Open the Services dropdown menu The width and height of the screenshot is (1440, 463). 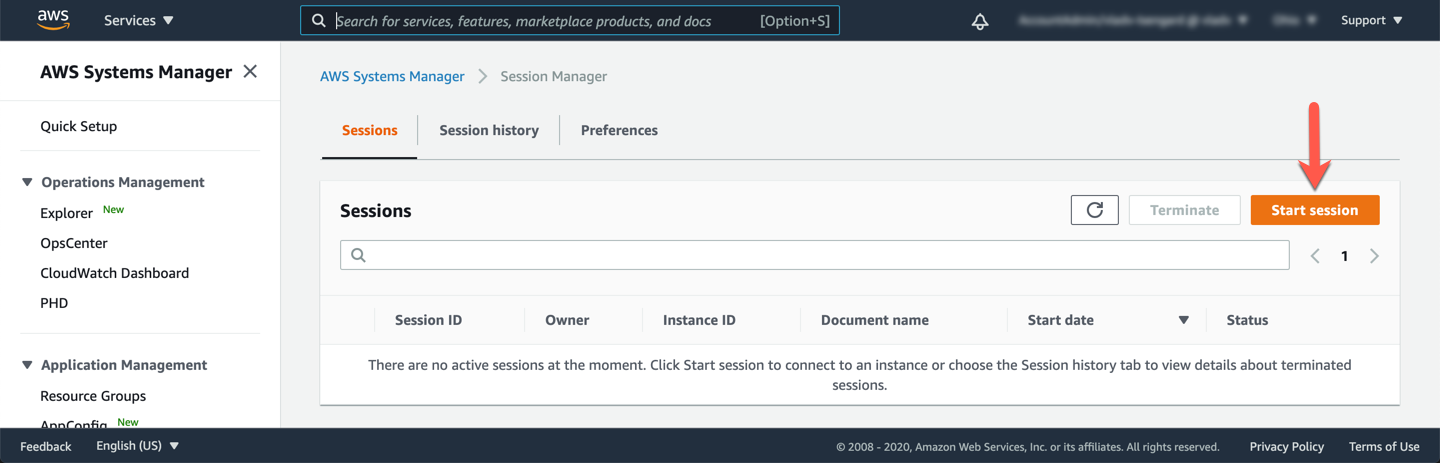pos(139,20)
